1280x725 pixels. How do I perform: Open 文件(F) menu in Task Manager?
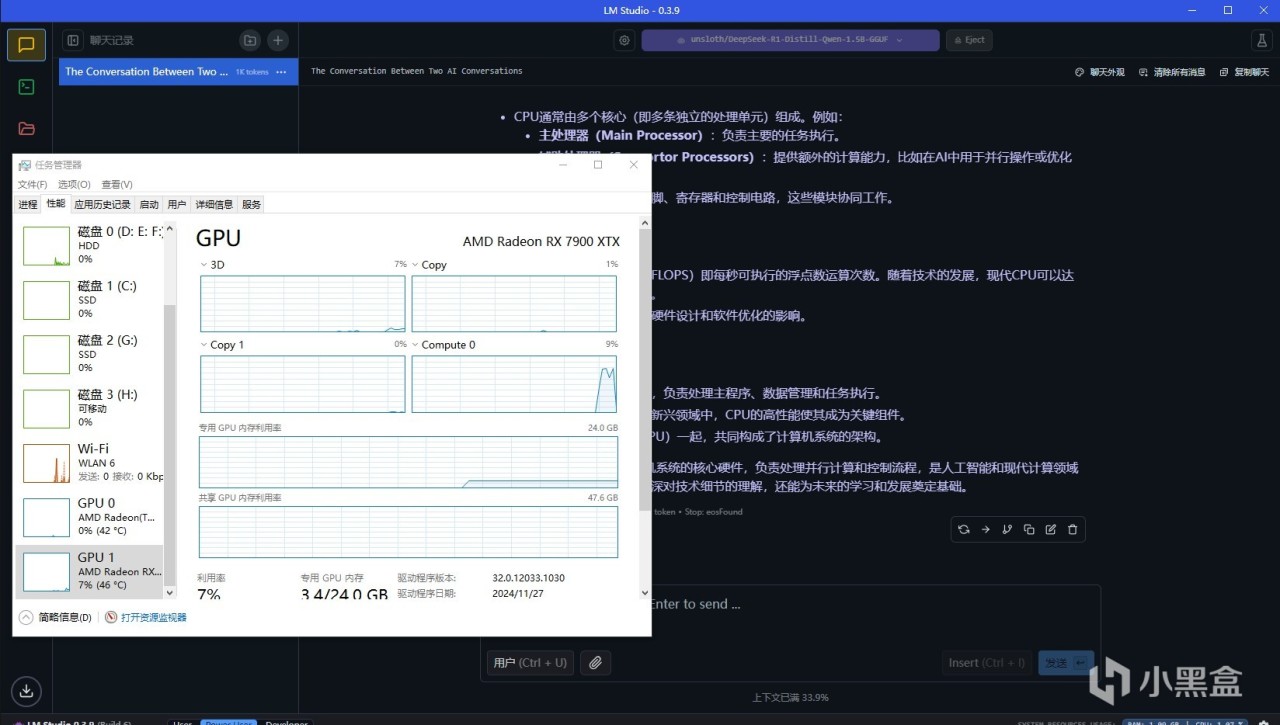pos(32,185)
